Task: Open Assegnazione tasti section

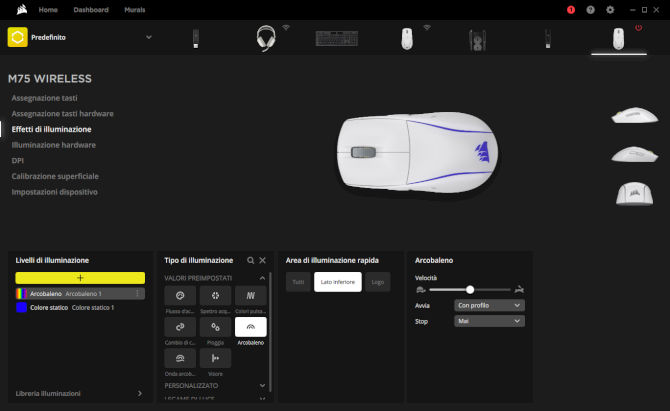Action: [x=44, y=98]
